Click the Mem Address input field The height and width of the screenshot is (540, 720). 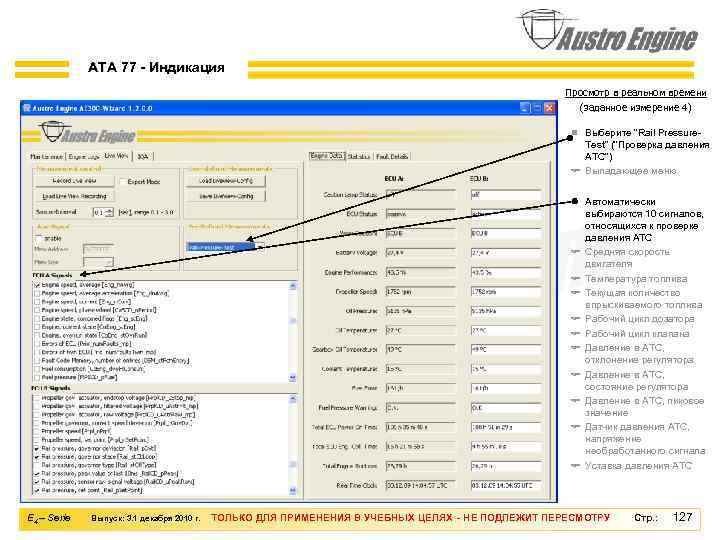pos(98,249)
